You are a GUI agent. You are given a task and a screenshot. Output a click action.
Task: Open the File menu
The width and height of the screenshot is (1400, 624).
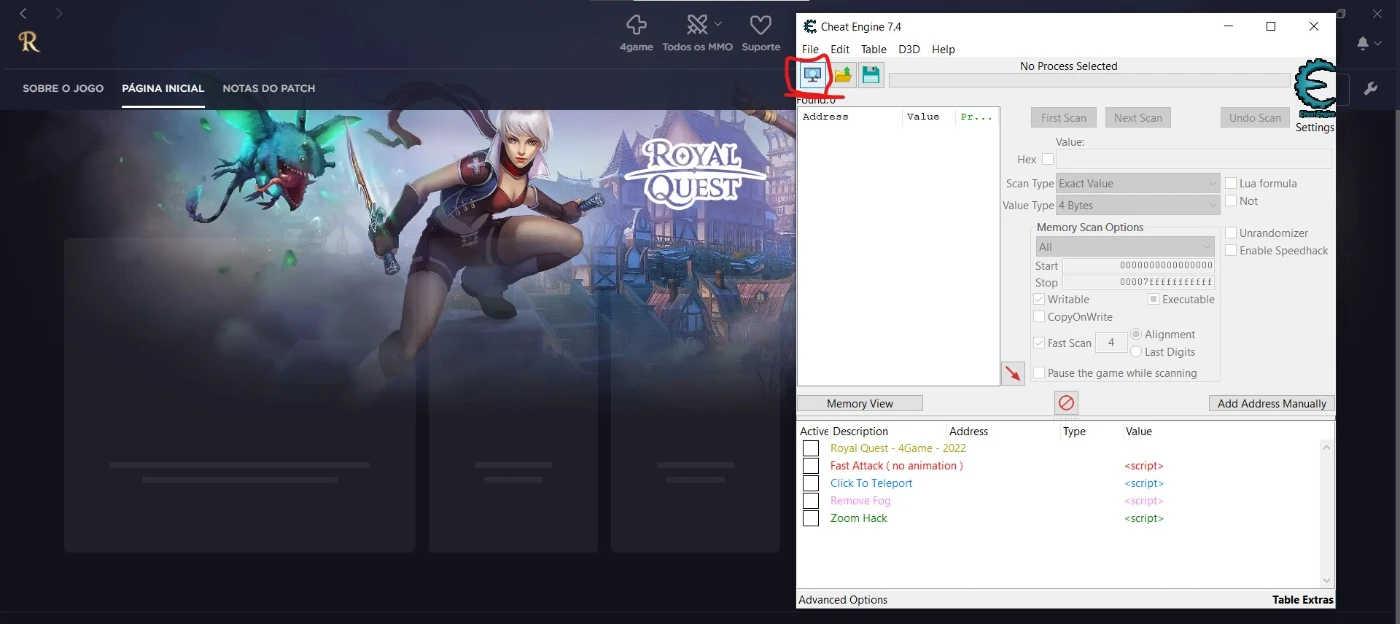click(x=810, y=49)
